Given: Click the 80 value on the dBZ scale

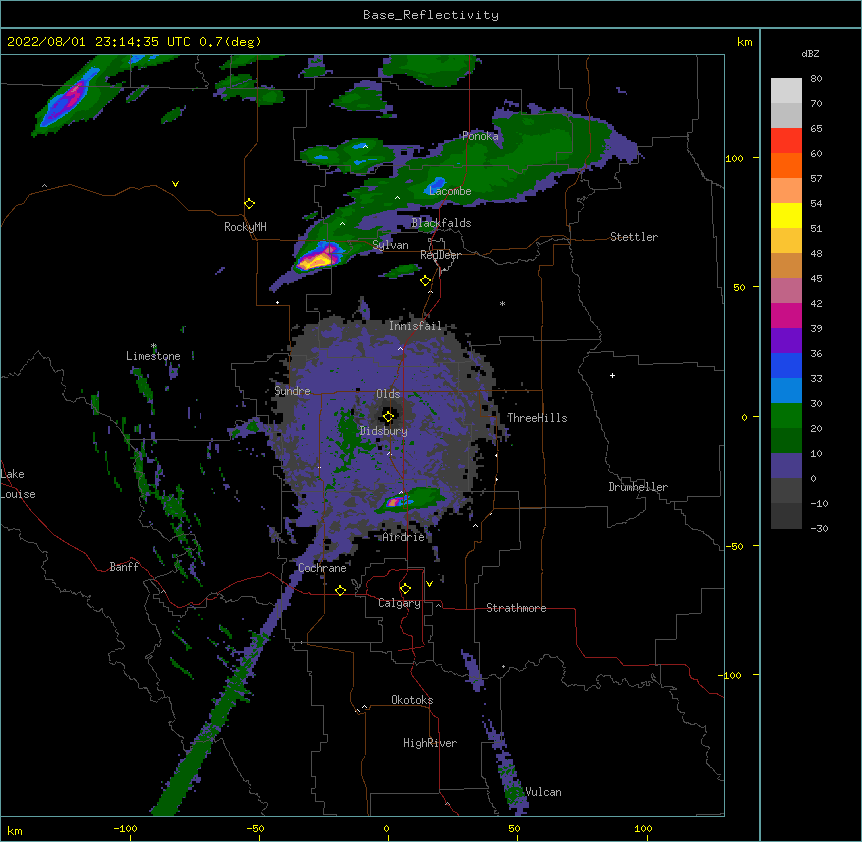Looking at the screenshot, I should [816, 79].
